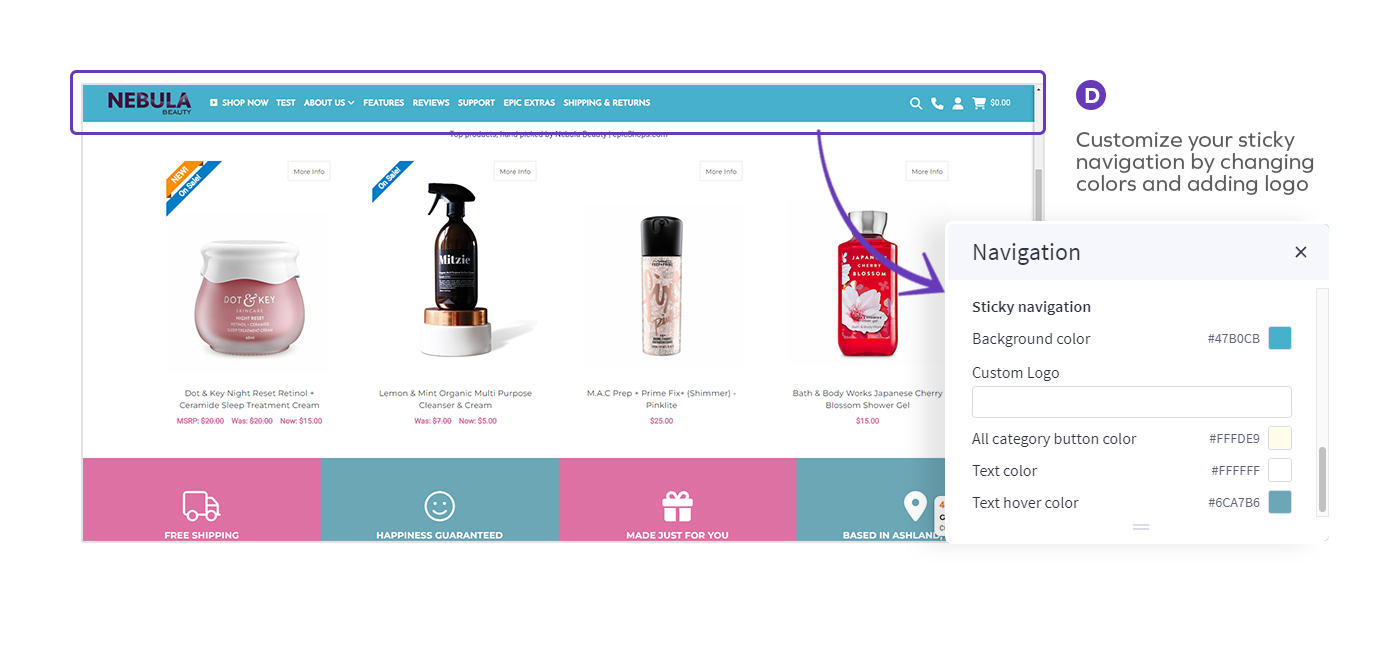Click the Navigation panel scrollbar
The height and width of the screenshot is (650, 1400).
(x=1323, y=480)
